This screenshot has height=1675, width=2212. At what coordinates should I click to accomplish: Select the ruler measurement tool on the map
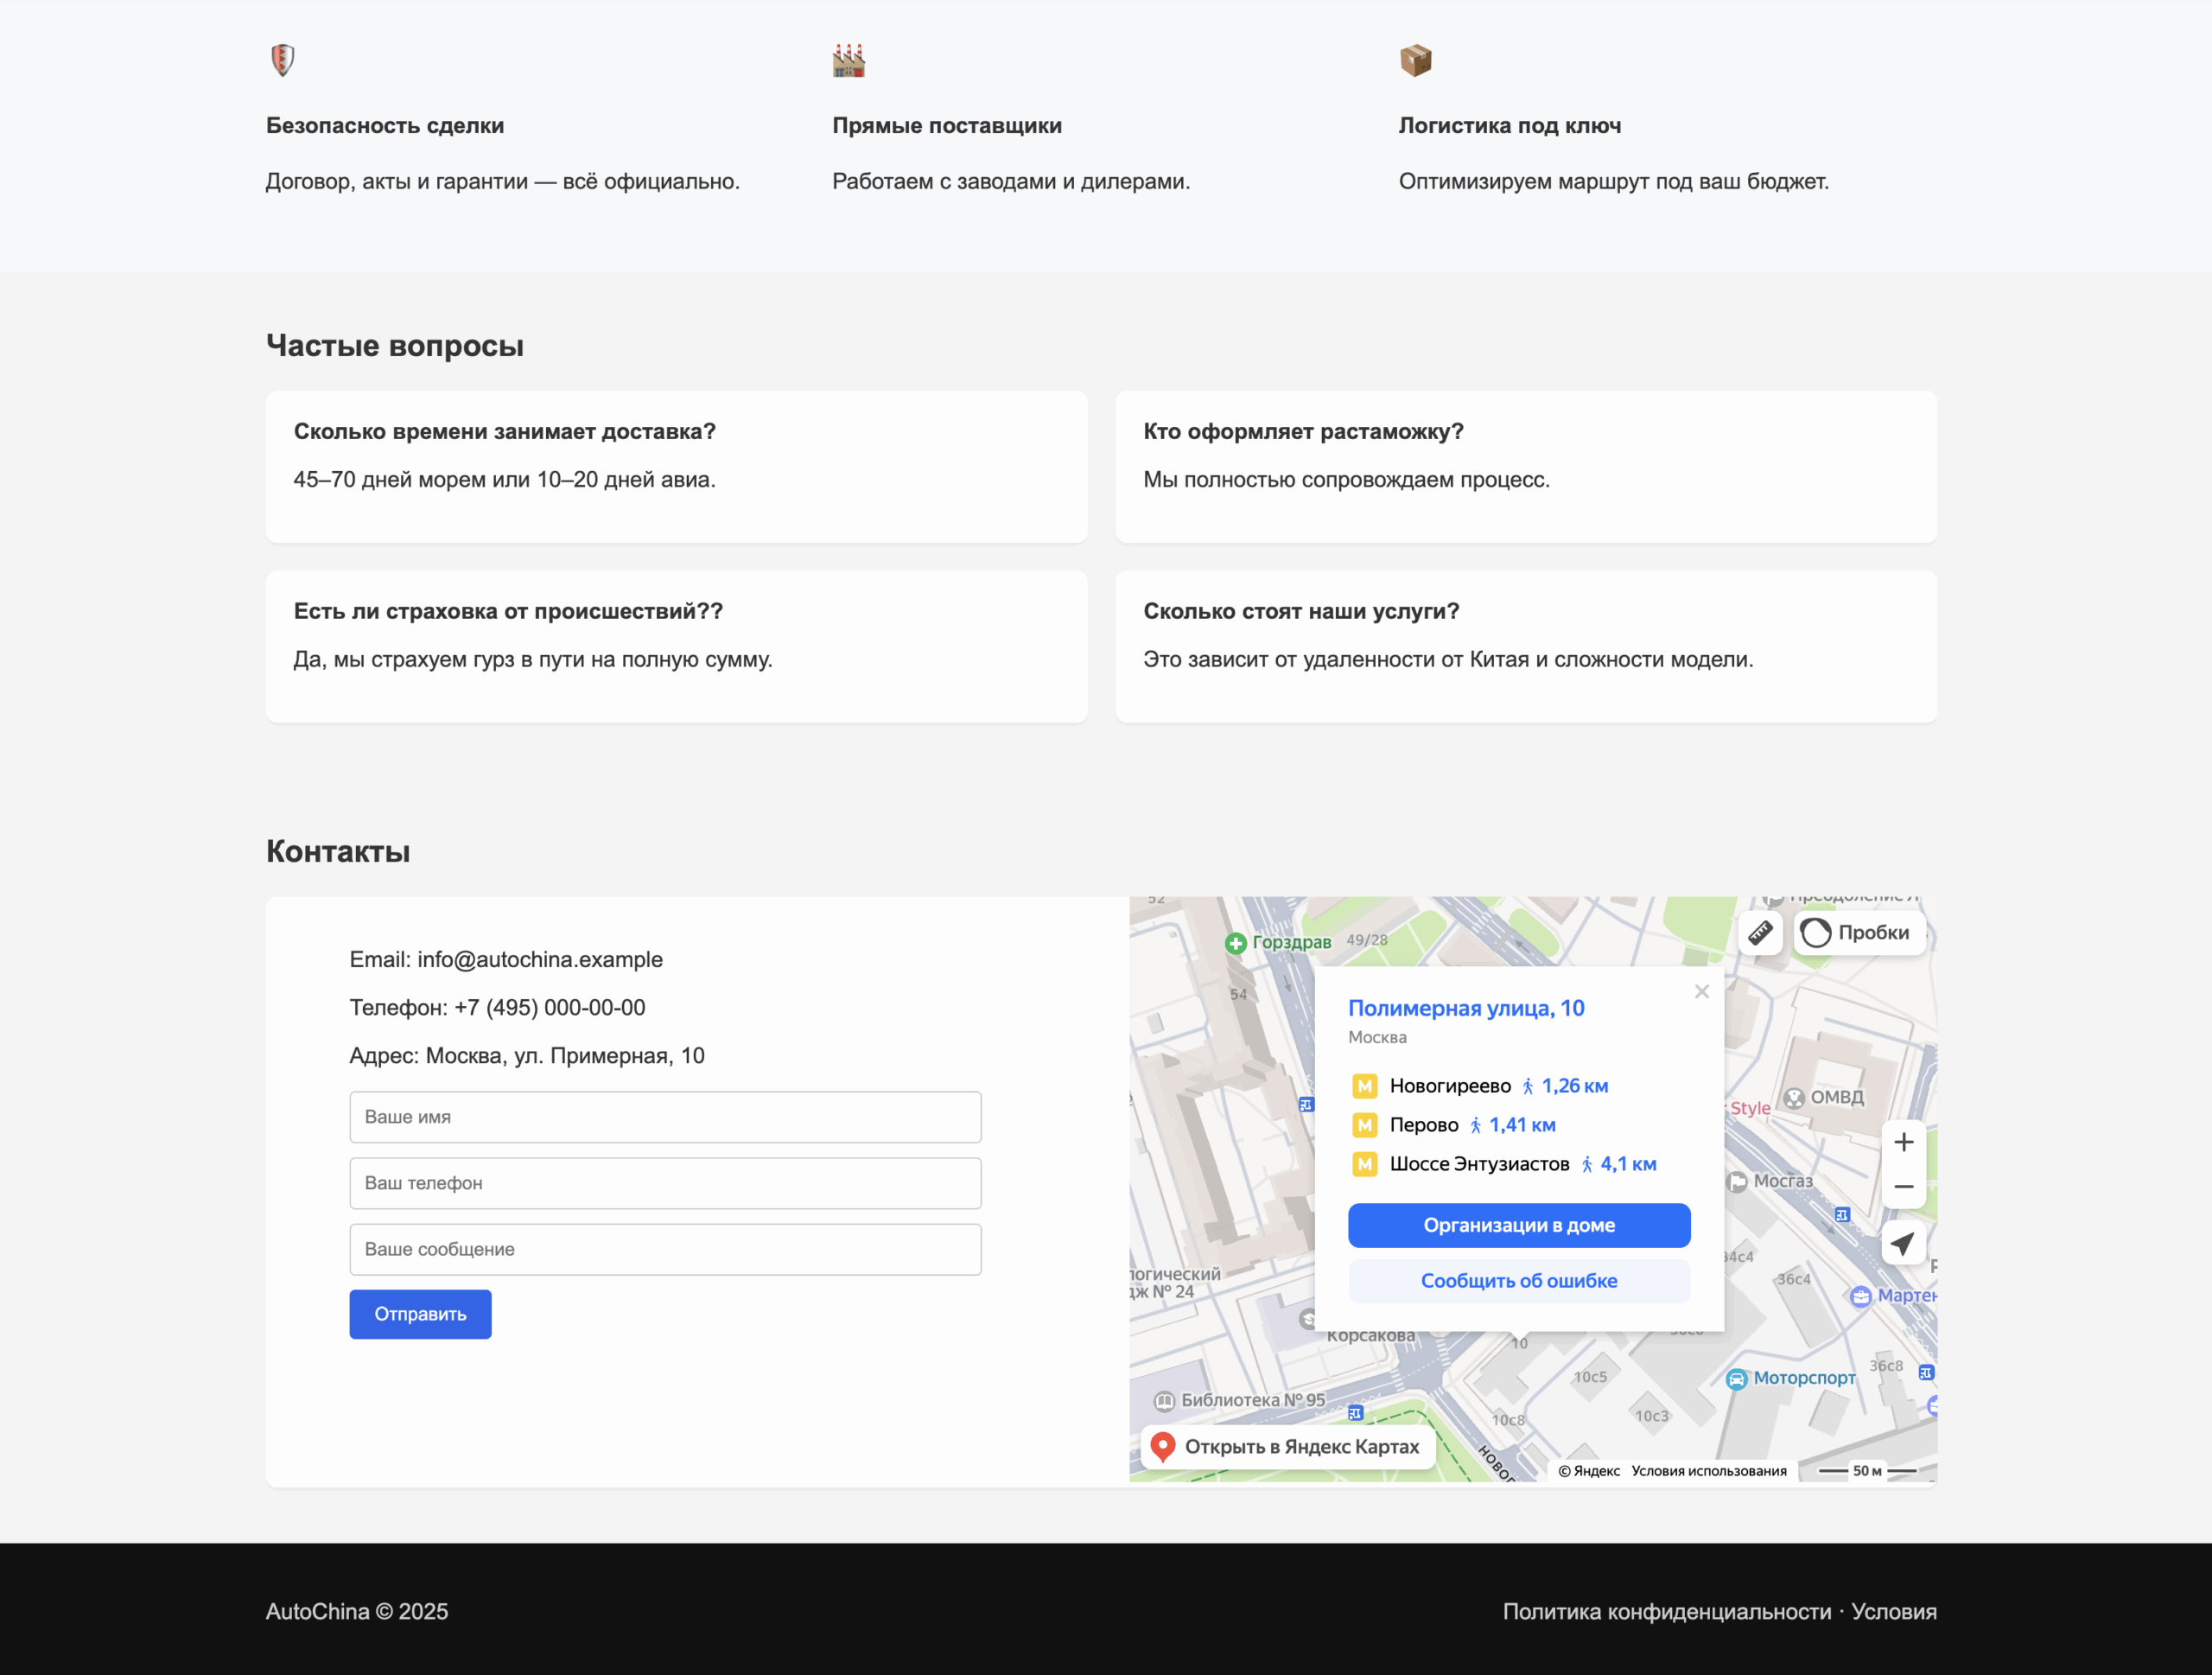pyautogui.click(x=1761, y=933)
